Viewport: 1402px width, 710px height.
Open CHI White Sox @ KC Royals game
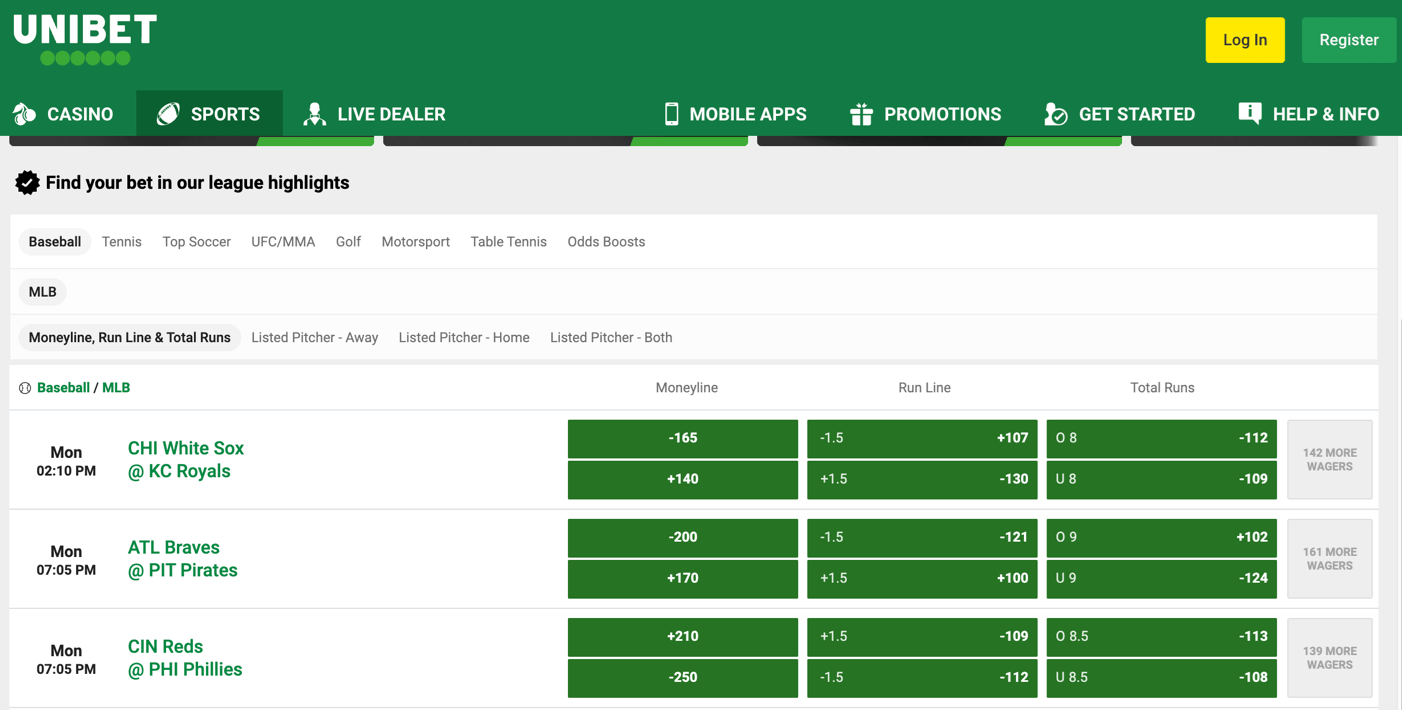(186, 460)
